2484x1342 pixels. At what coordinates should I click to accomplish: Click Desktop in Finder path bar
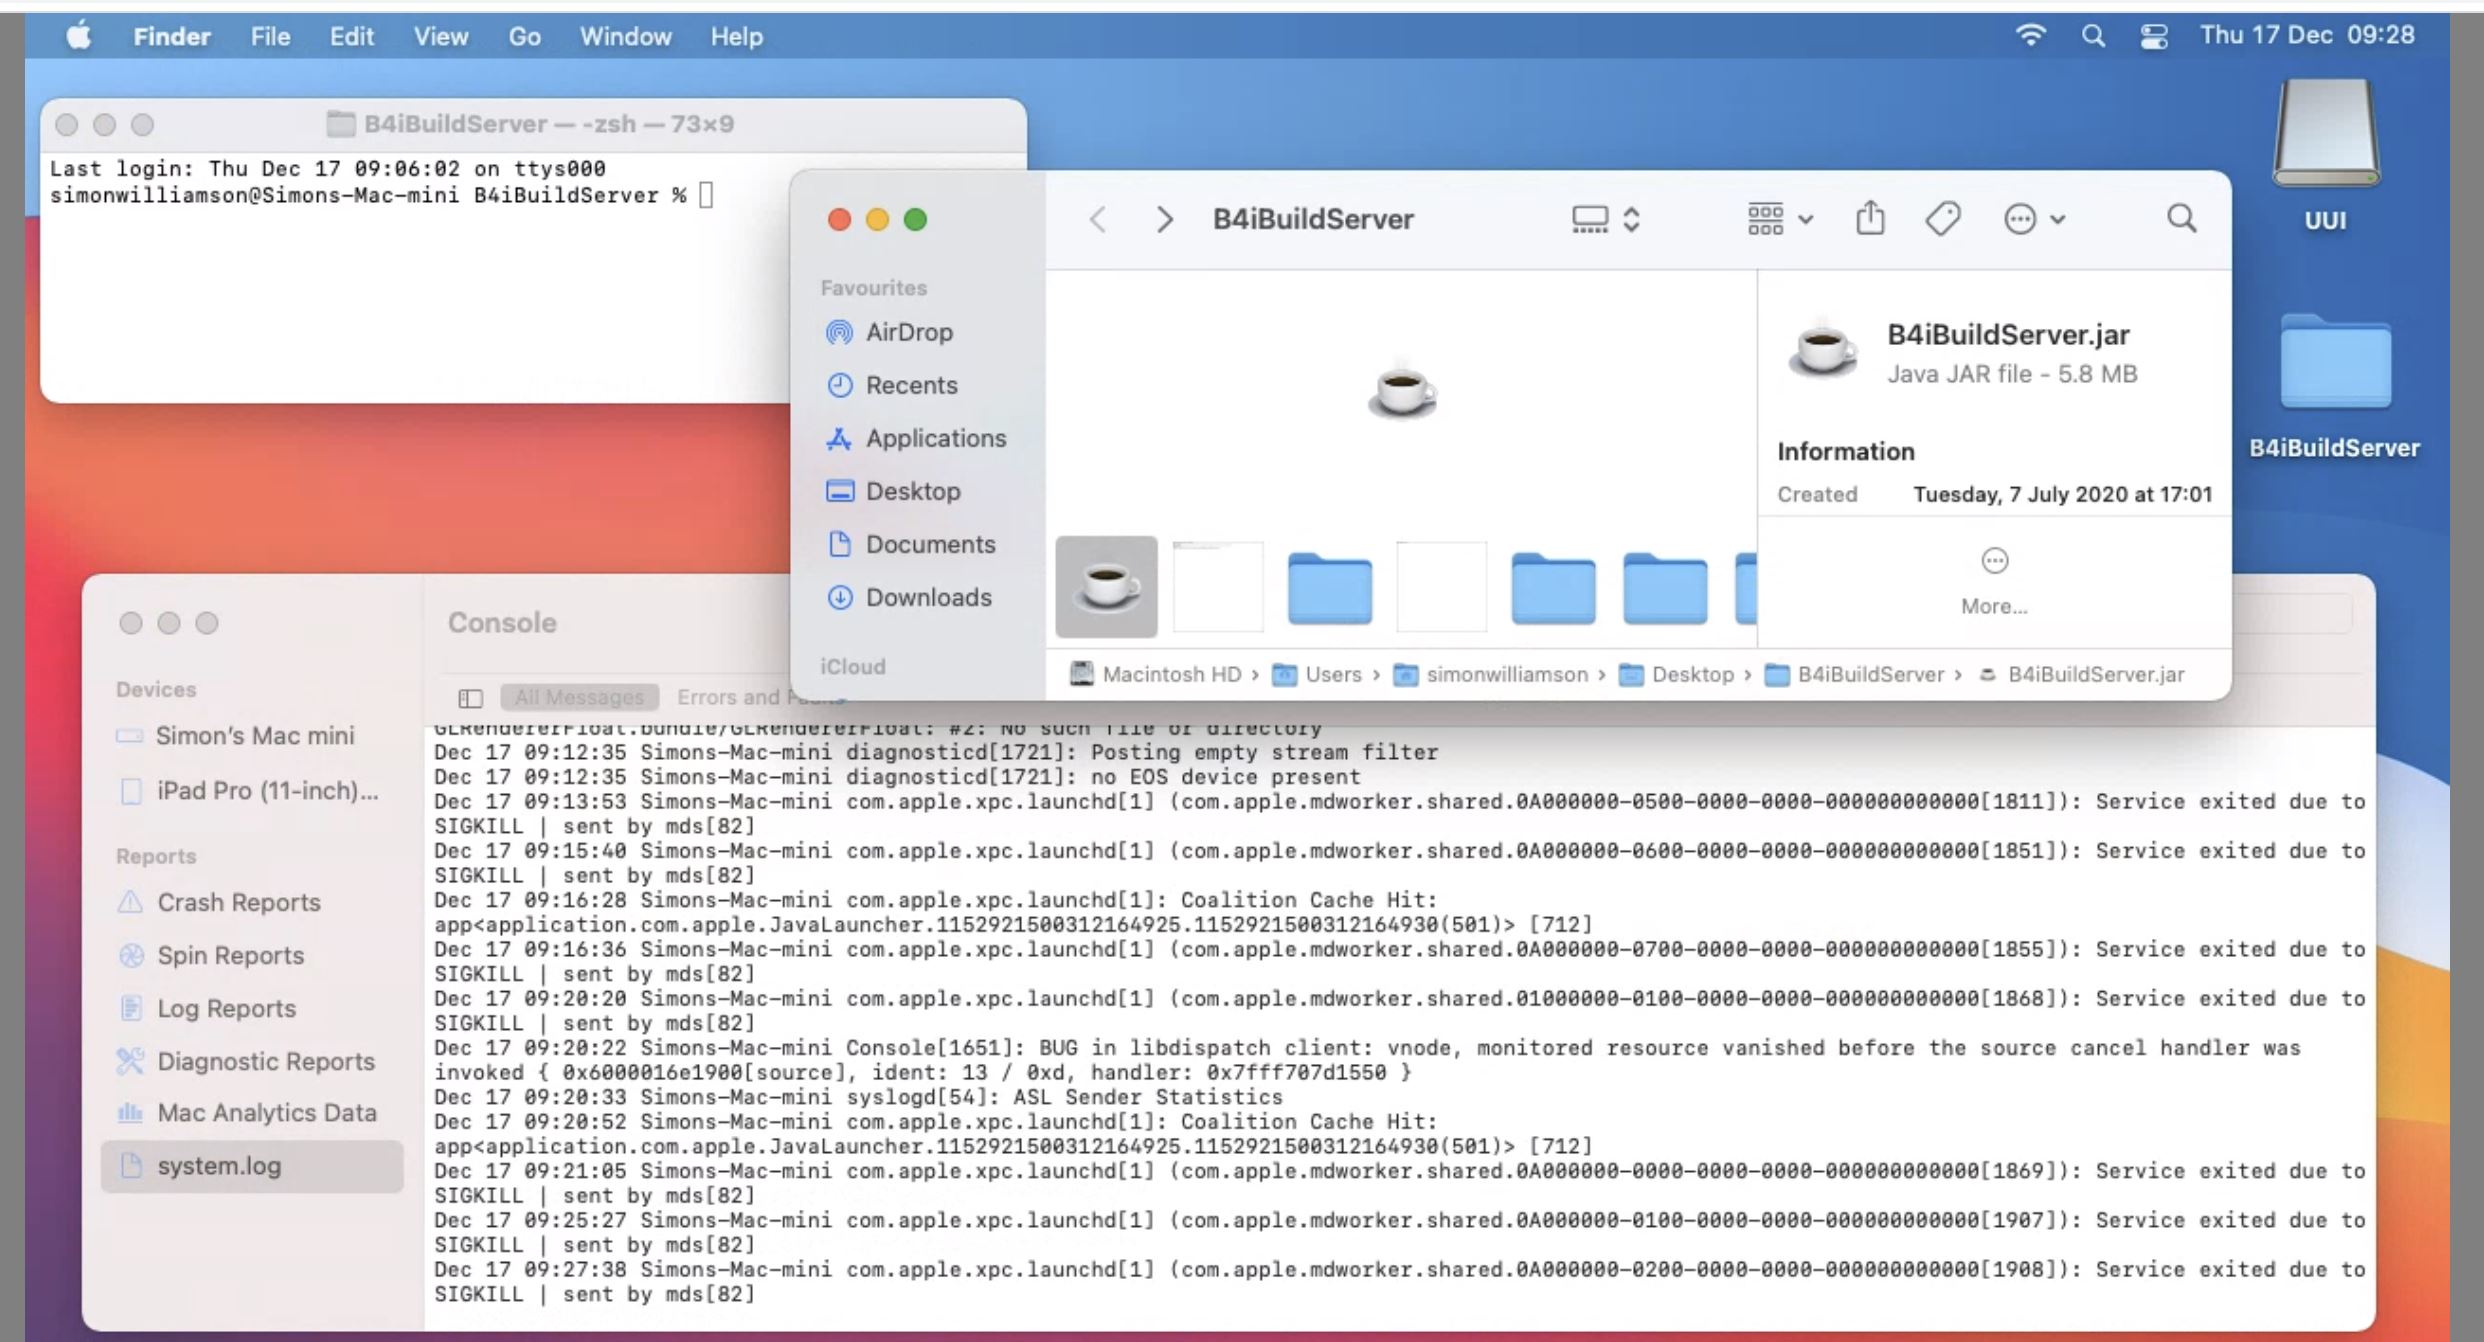coord(1676,674)
